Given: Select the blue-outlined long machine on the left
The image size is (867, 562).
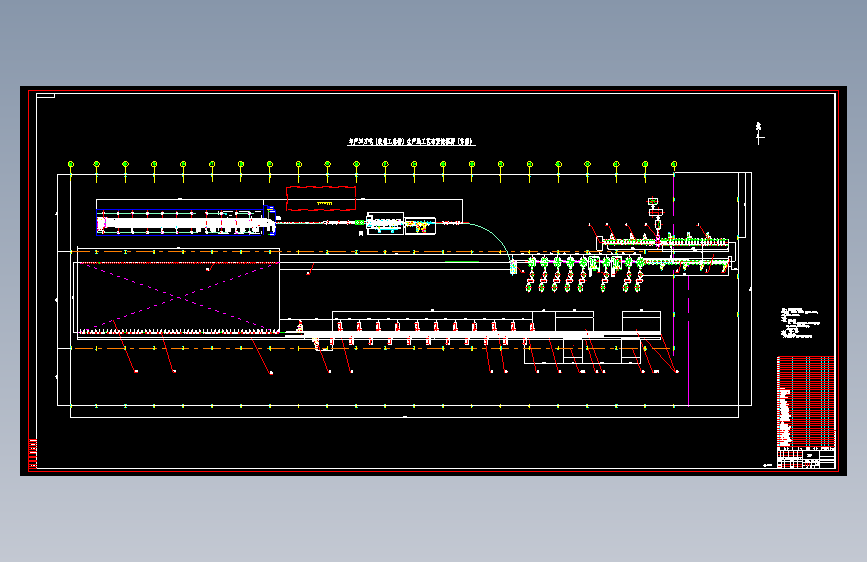Looking at the screenshot, I should pos(186,222).
